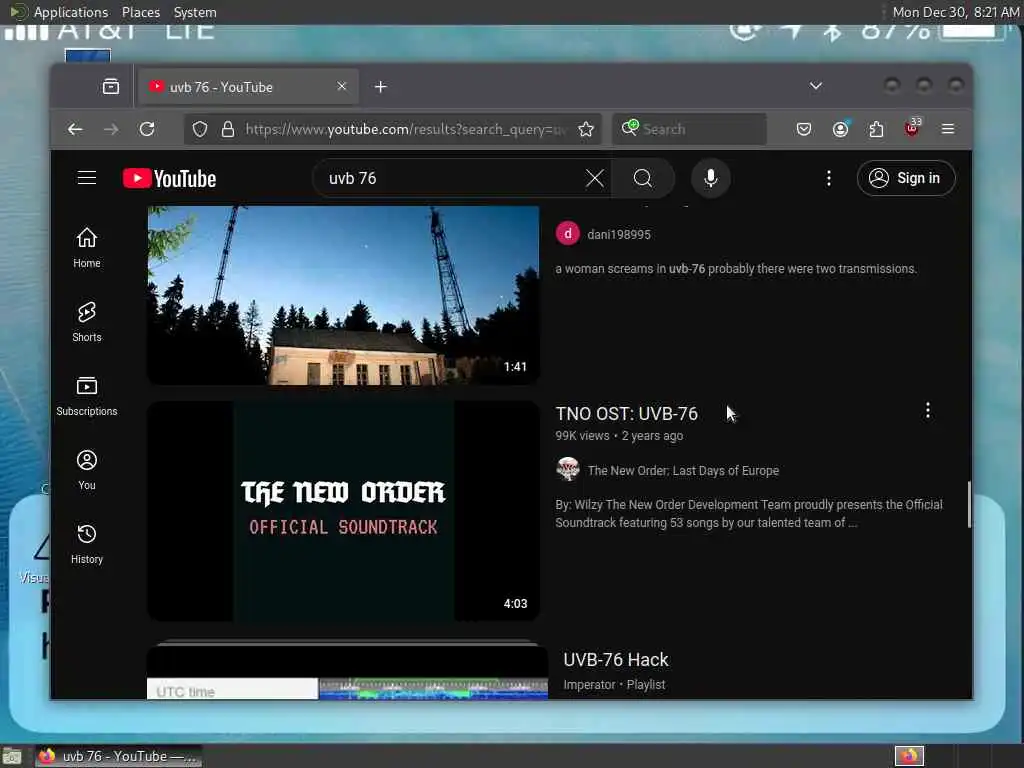1024x768 pixels.
Task: Go forward one page in Firefox
Action: click(x=111, y=129)
